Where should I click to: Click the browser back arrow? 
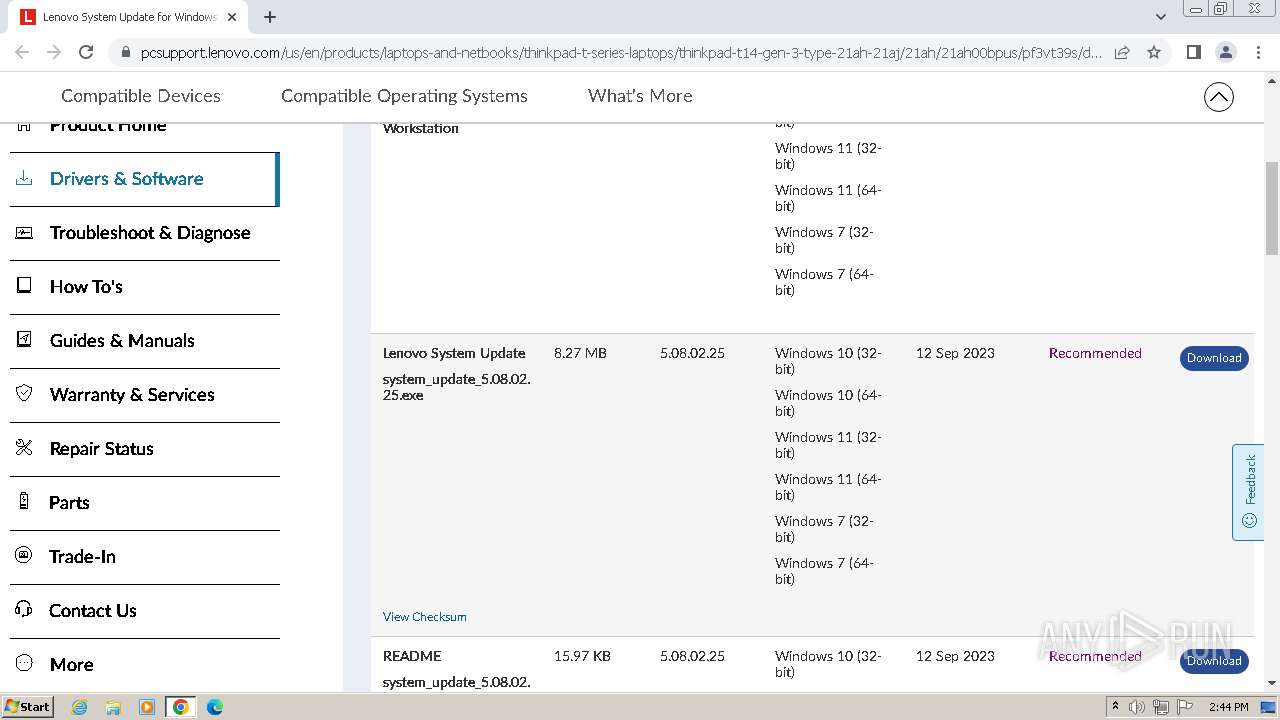point(22,52)
